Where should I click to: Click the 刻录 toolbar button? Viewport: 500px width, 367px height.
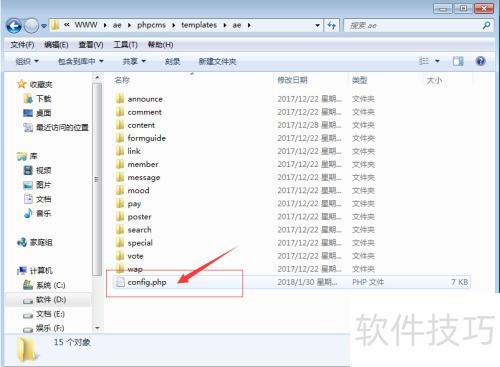click(172, 61)
